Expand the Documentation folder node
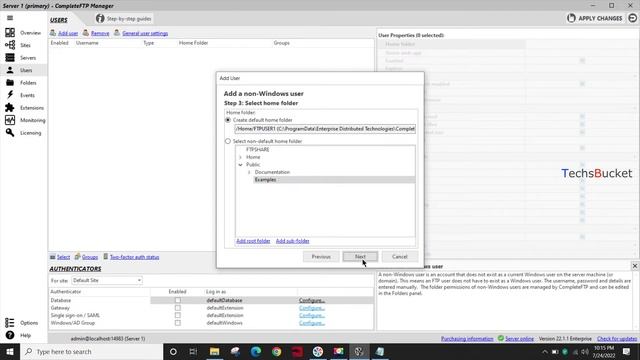 [249, 172]
